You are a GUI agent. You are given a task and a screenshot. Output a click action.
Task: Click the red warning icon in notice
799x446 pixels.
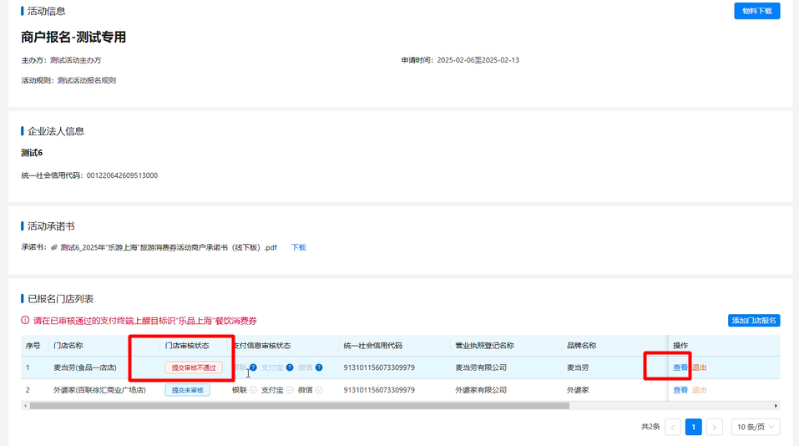(26, 321)
